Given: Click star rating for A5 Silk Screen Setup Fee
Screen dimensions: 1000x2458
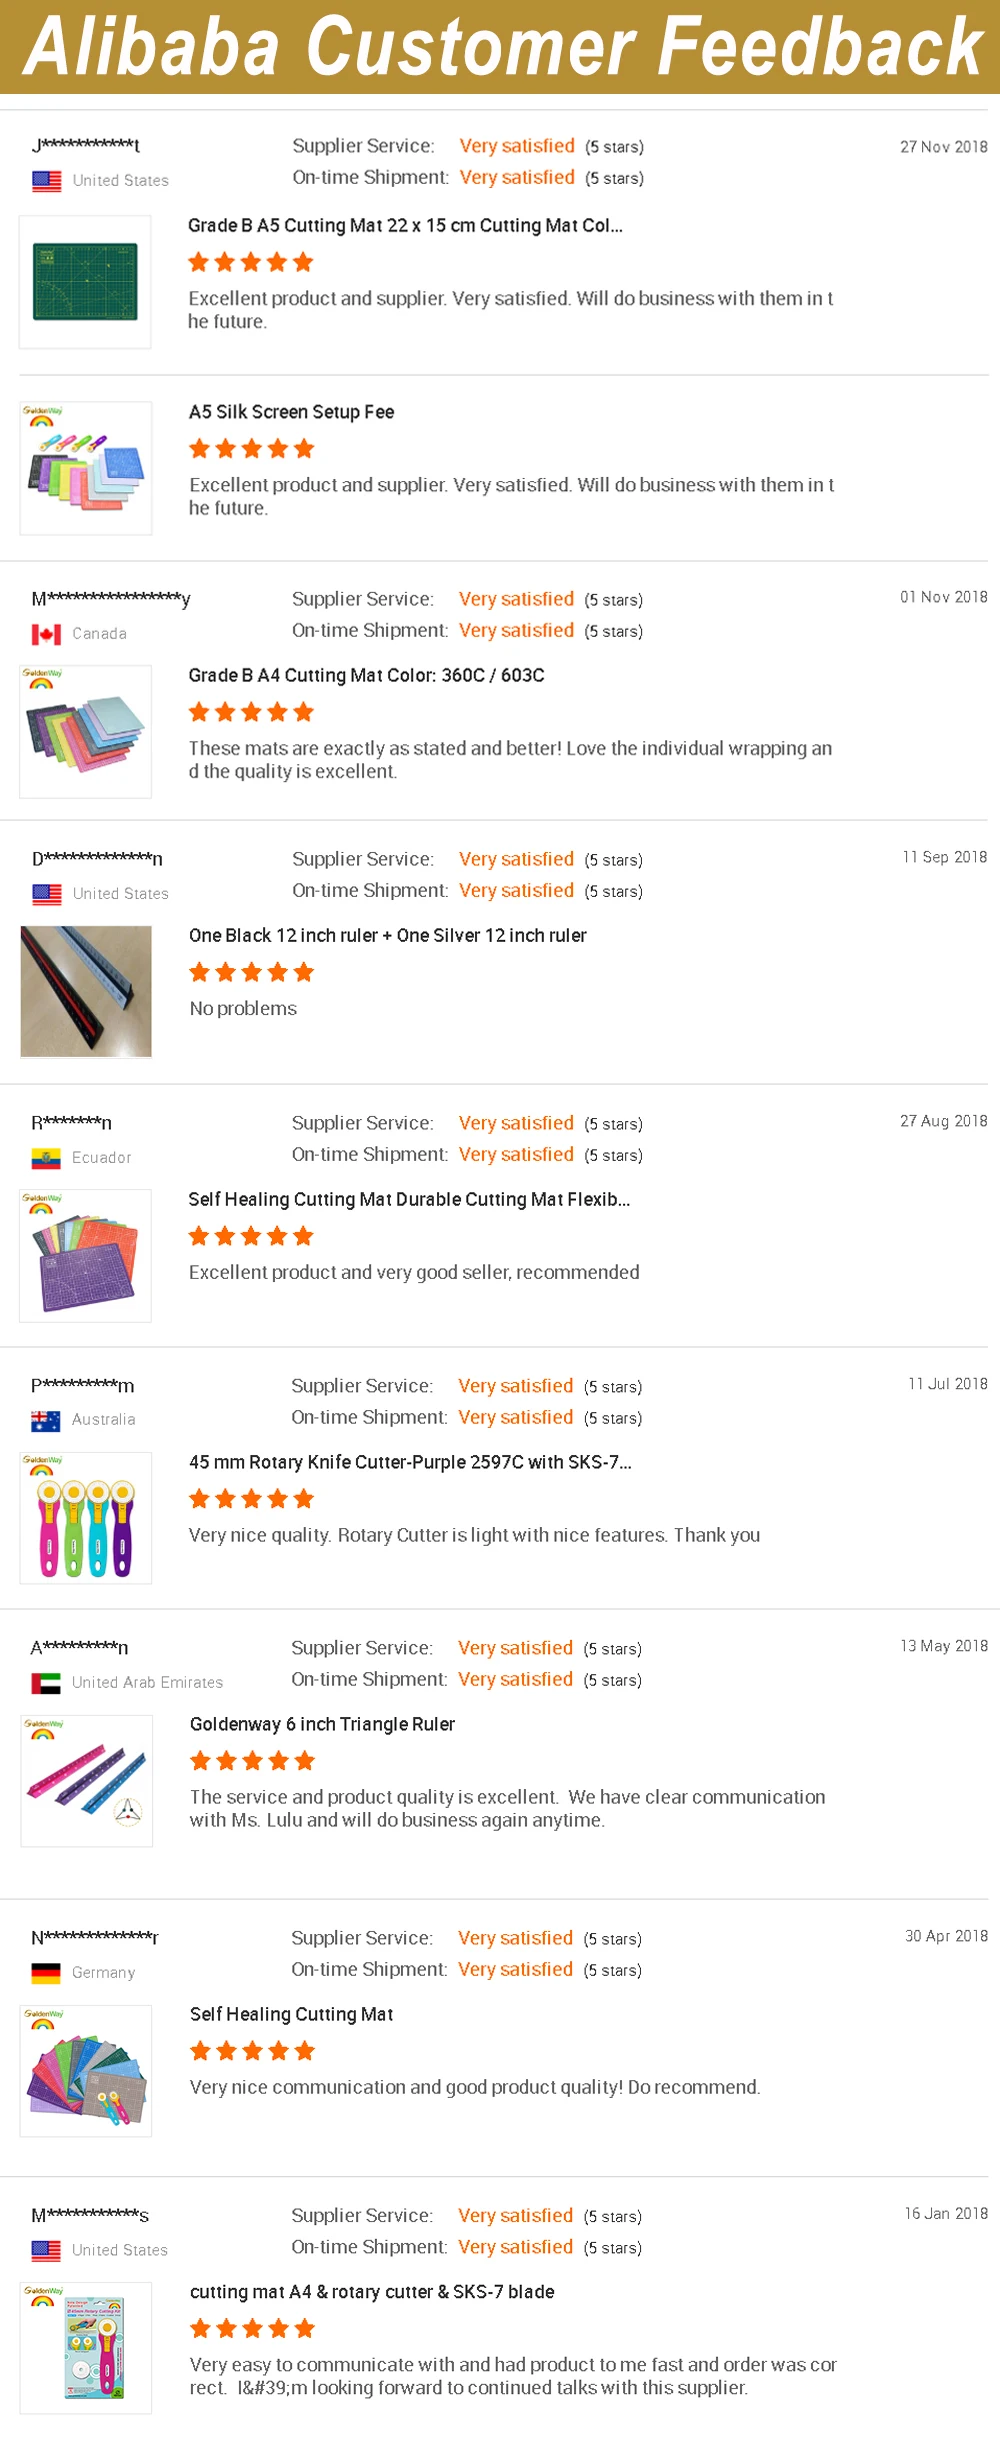Looking at the screenshot, I should [x=252, y=449].
